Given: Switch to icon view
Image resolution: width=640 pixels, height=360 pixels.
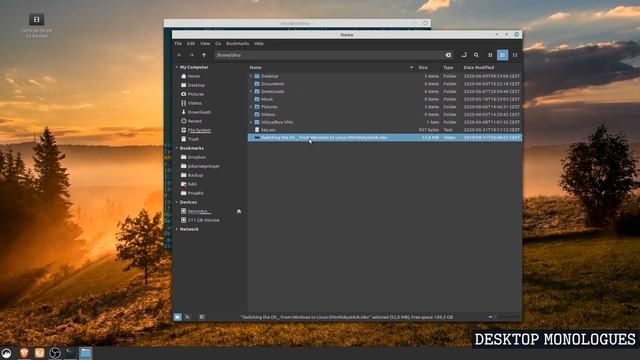Looking at the screenshot, I should [x=490, y=55].
